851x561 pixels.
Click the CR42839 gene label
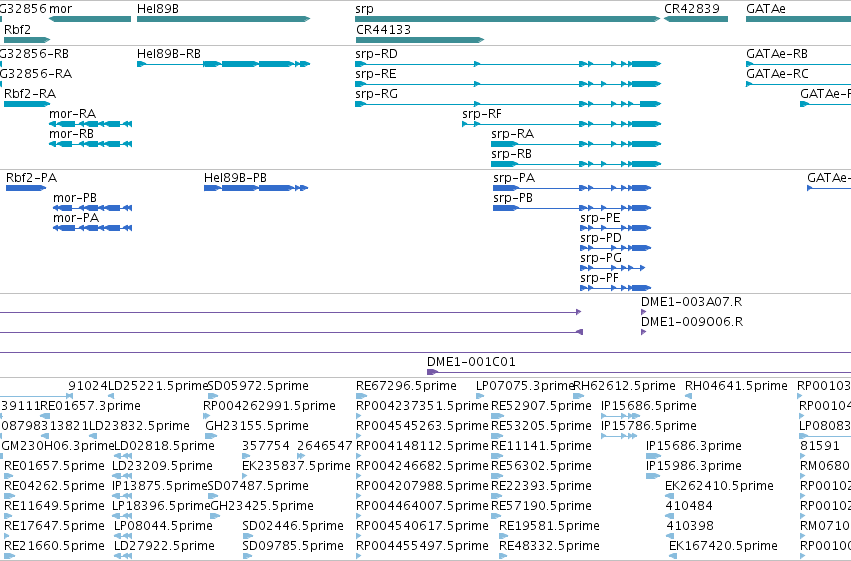691,9
